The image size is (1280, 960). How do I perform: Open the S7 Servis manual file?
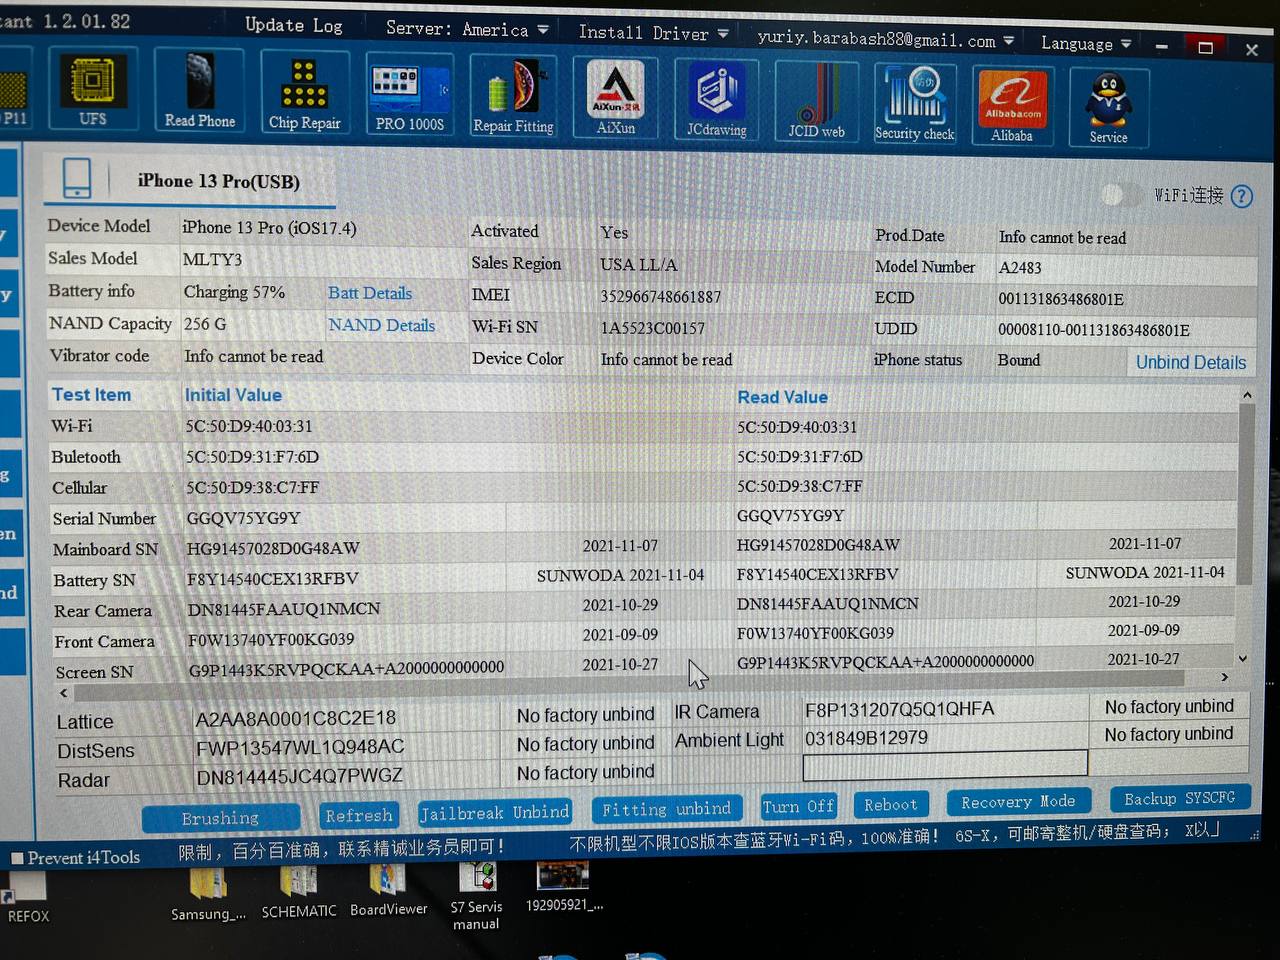click(477, 895)
